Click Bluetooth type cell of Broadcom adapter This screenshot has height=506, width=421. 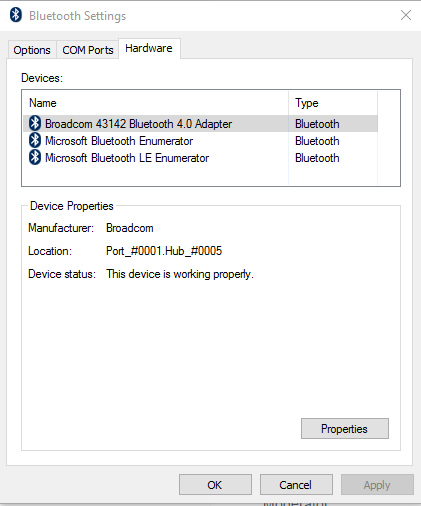[x=317, y=124]
